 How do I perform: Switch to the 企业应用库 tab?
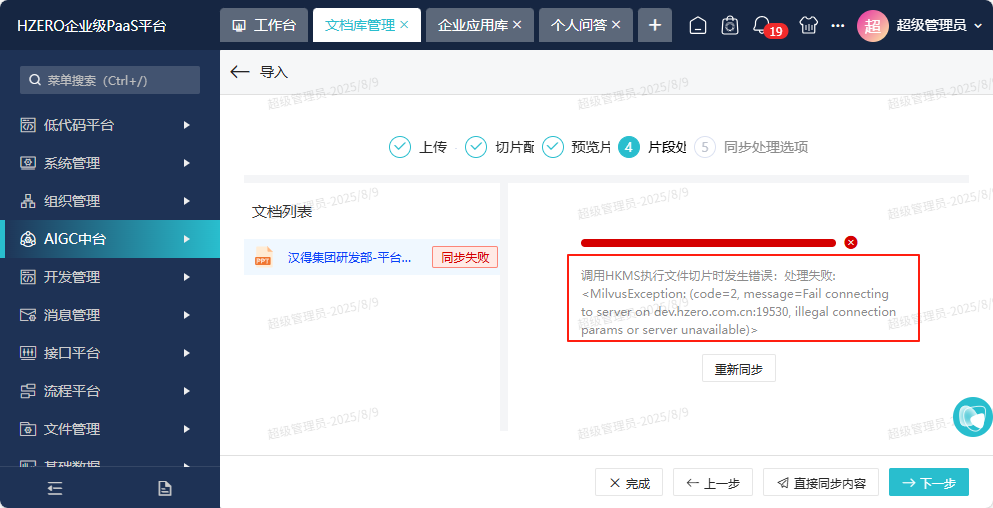click(472, 25)
